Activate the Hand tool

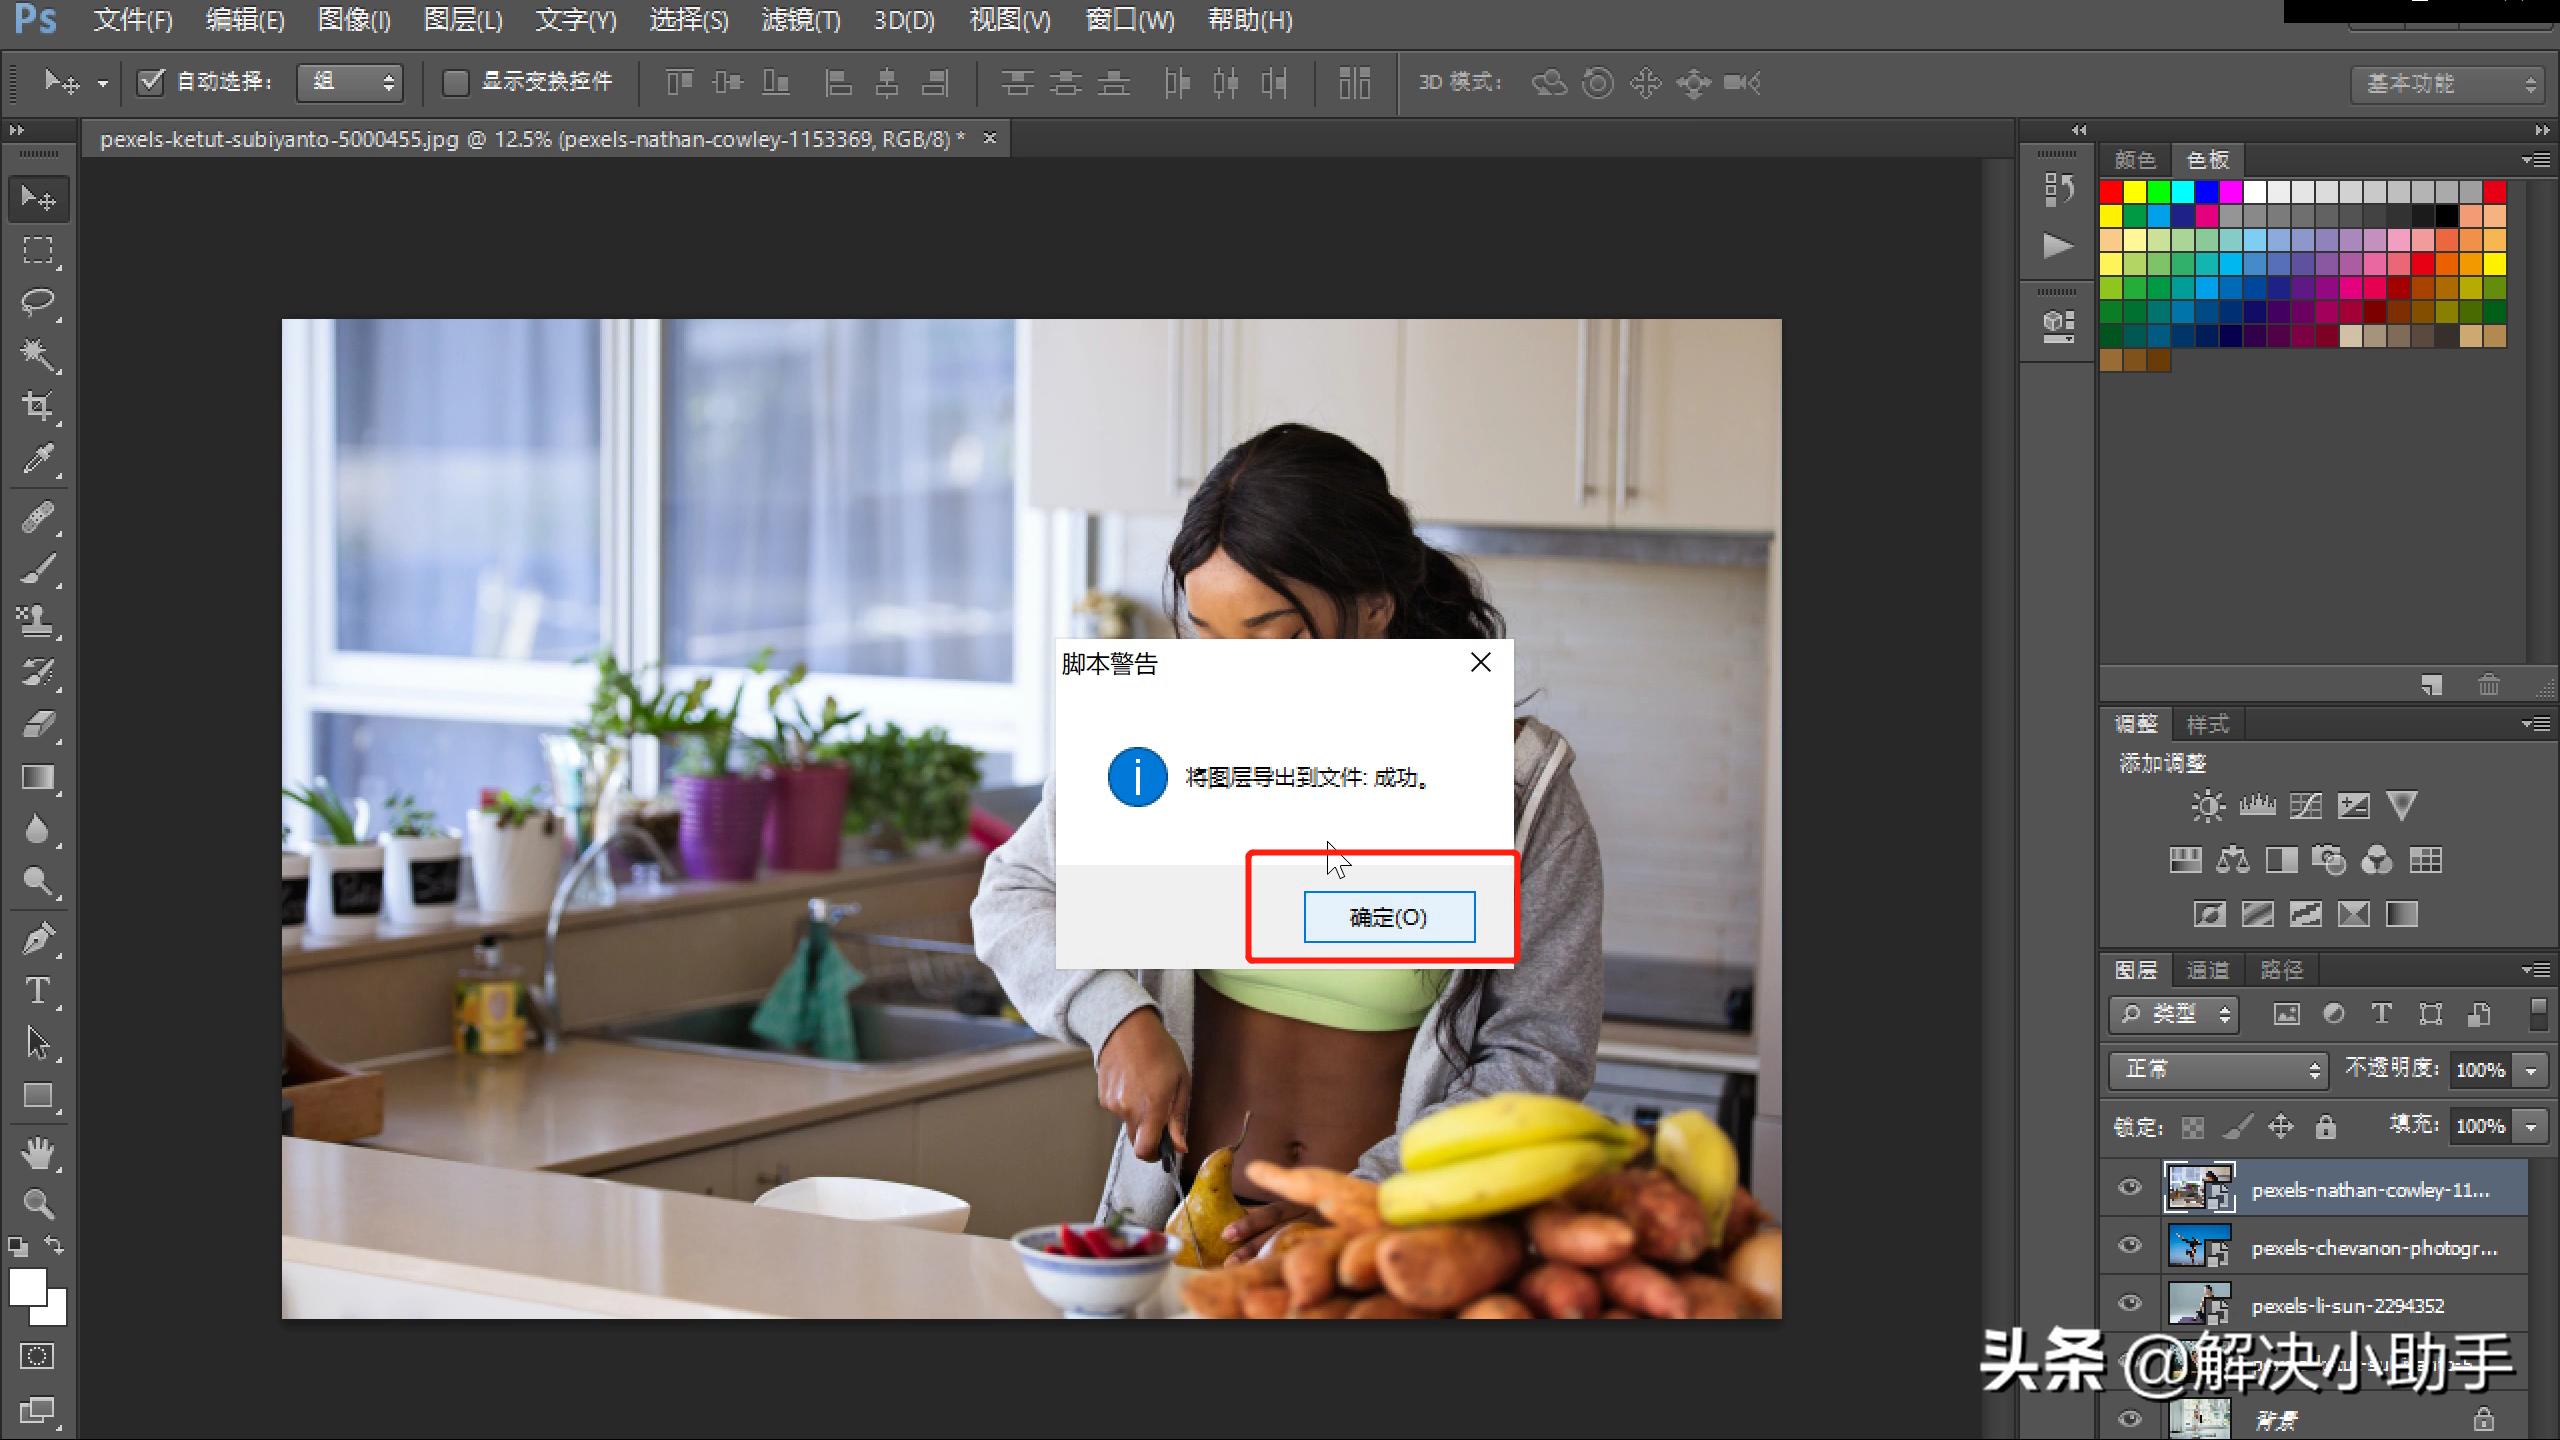38,1152
